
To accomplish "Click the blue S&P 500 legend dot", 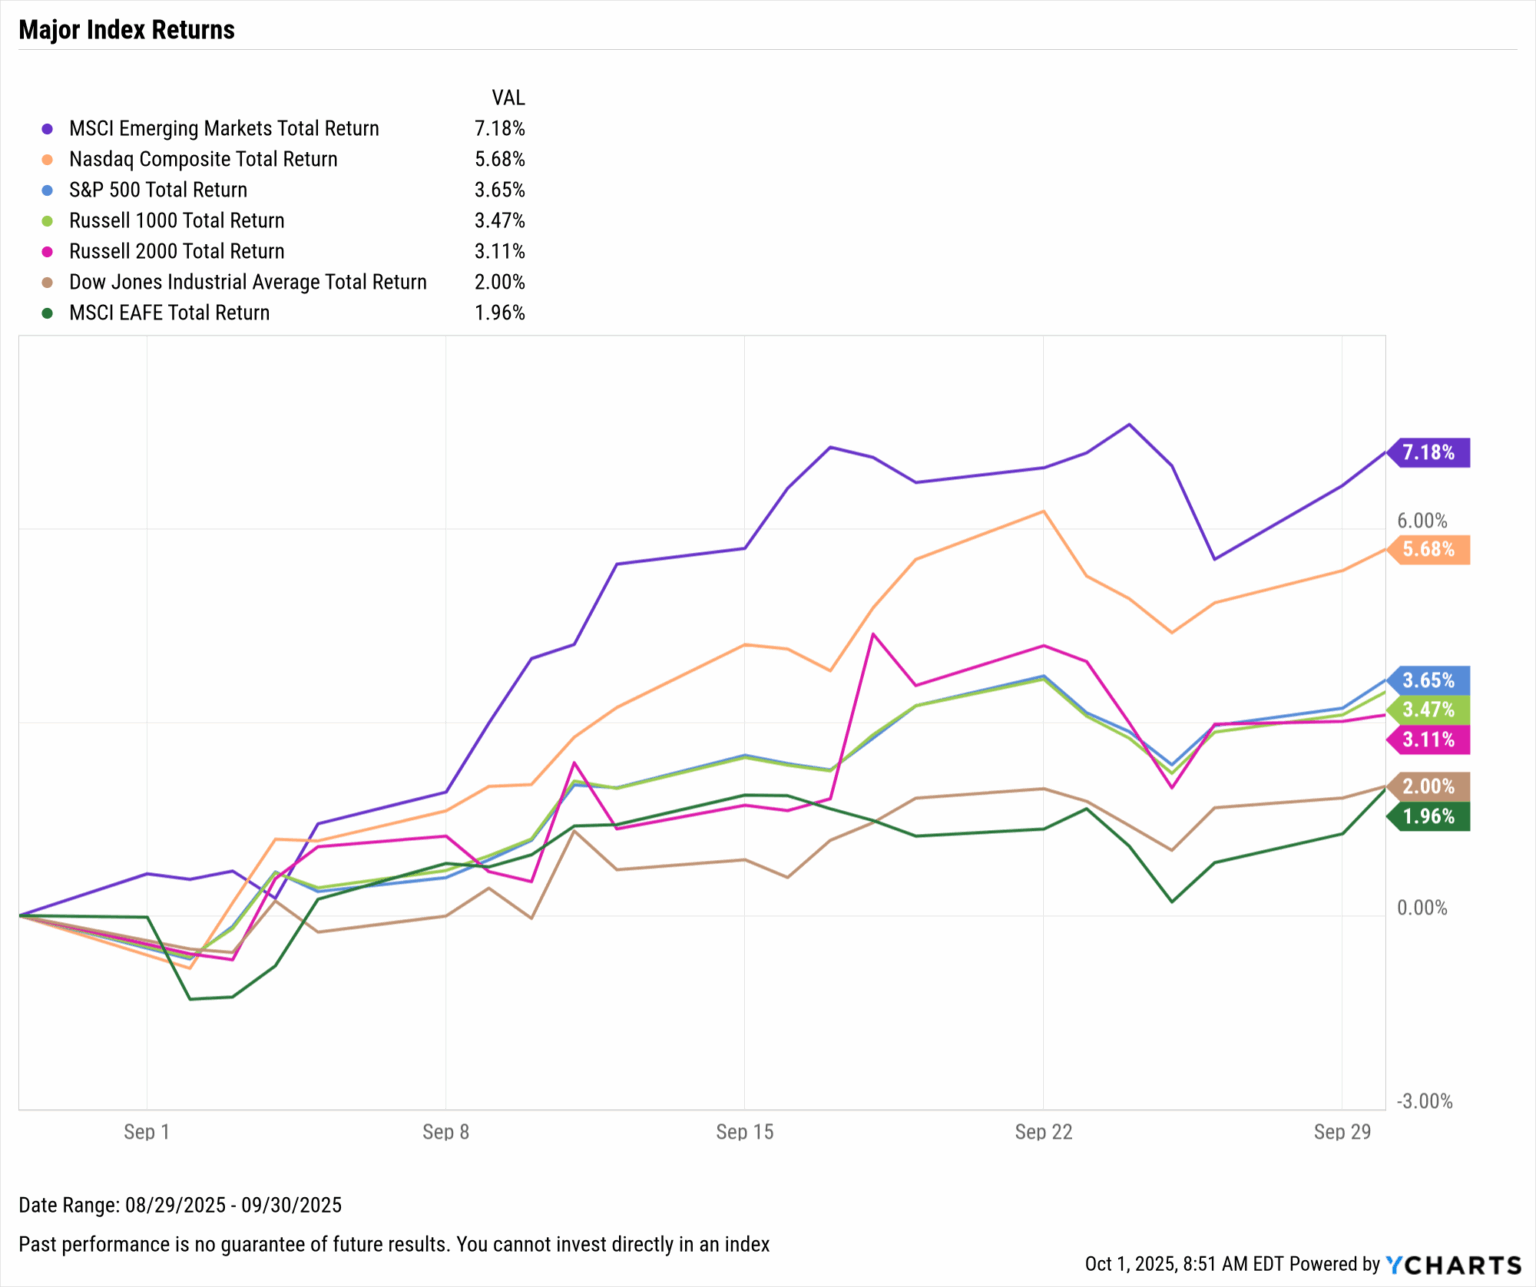I will (x=47, y=190).
